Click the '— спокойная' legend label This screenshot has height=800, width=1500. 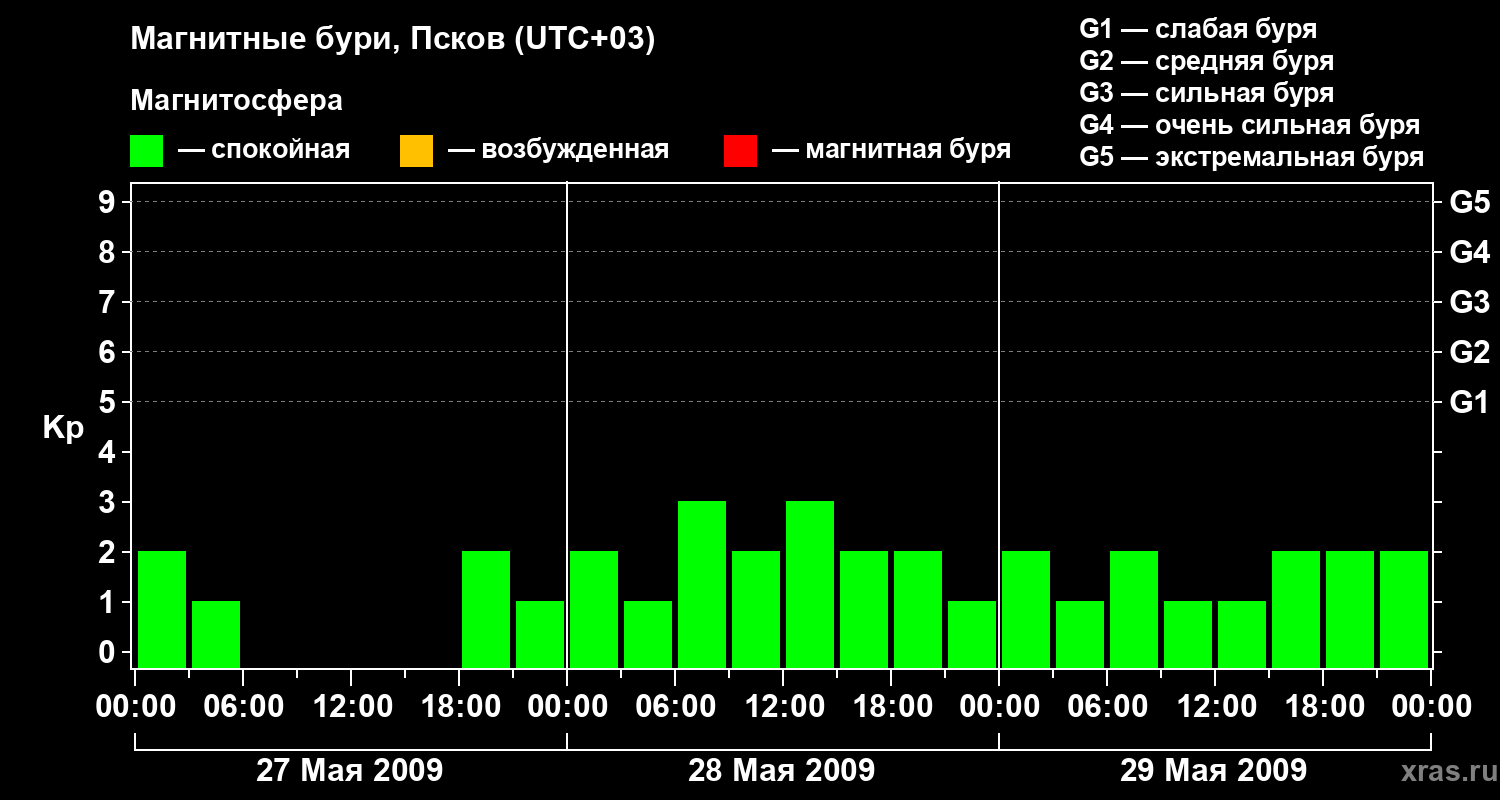(264, 150)
